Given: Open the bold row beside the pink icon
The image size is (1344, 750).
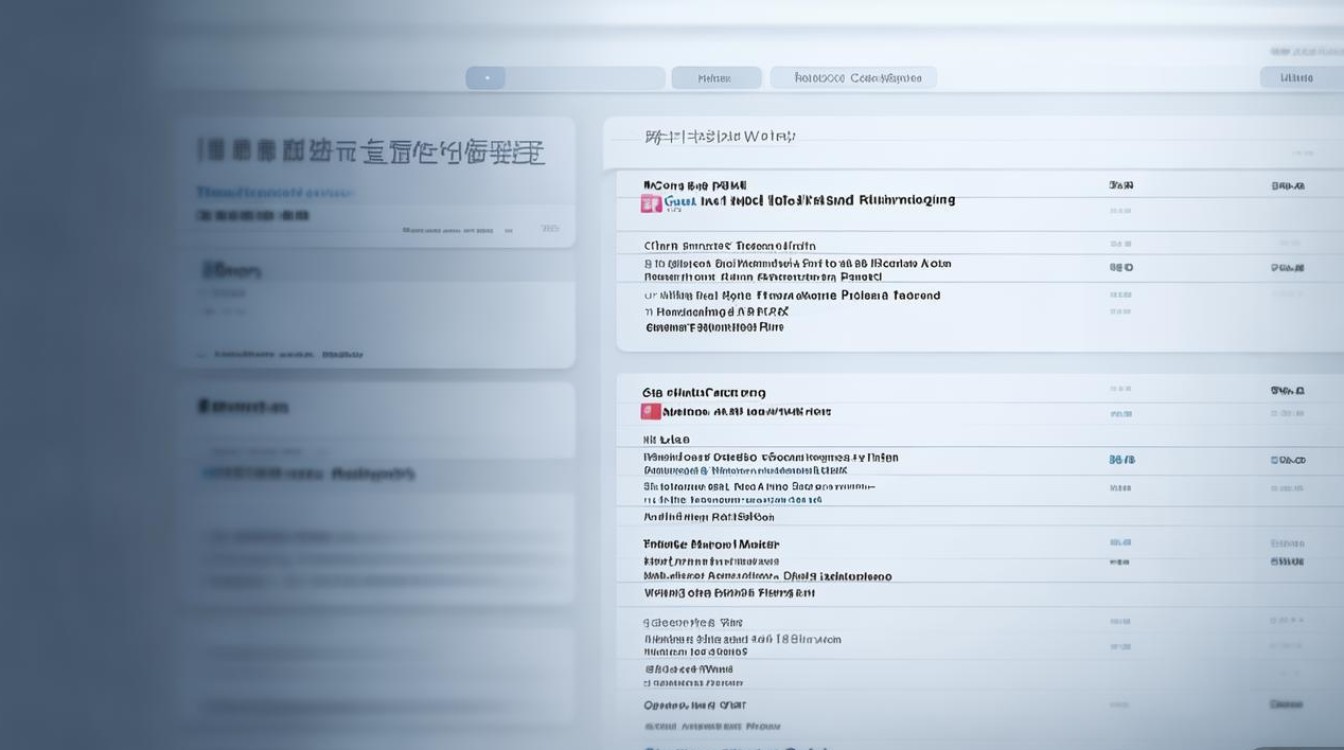Looking at the screenshot, I should pos(810,200).
